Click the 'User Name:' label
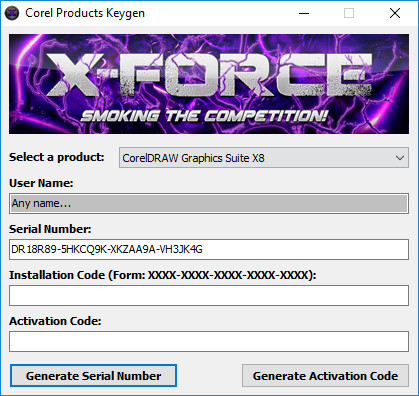 pos(41,183)
